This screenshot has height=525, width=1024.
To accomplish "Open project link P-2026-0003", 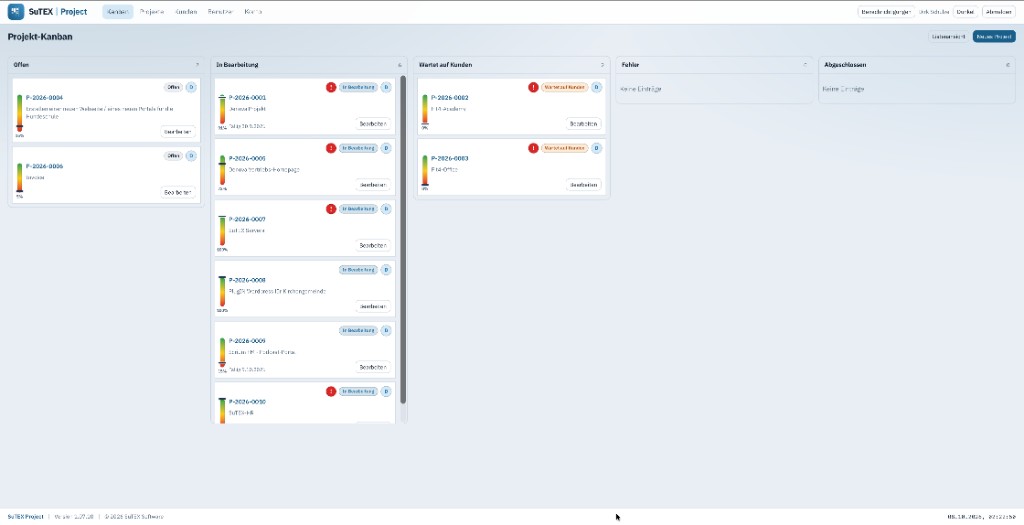I will (450, 159).
